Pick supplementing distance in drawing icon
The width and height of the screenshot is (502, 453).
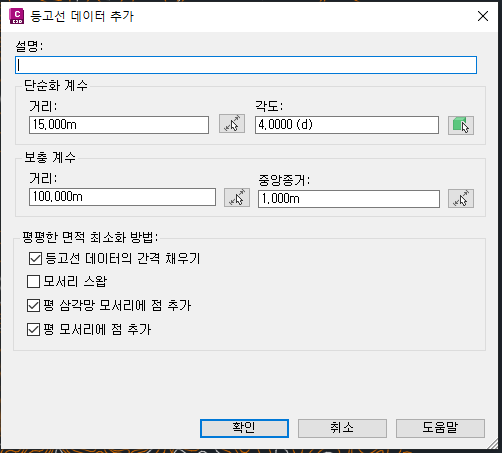[x=237, y=198]
